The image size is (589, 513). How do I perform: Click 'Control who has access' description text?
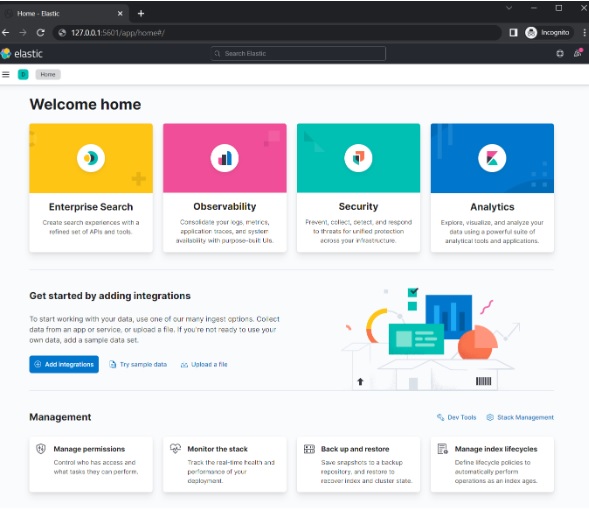point(96,467)
